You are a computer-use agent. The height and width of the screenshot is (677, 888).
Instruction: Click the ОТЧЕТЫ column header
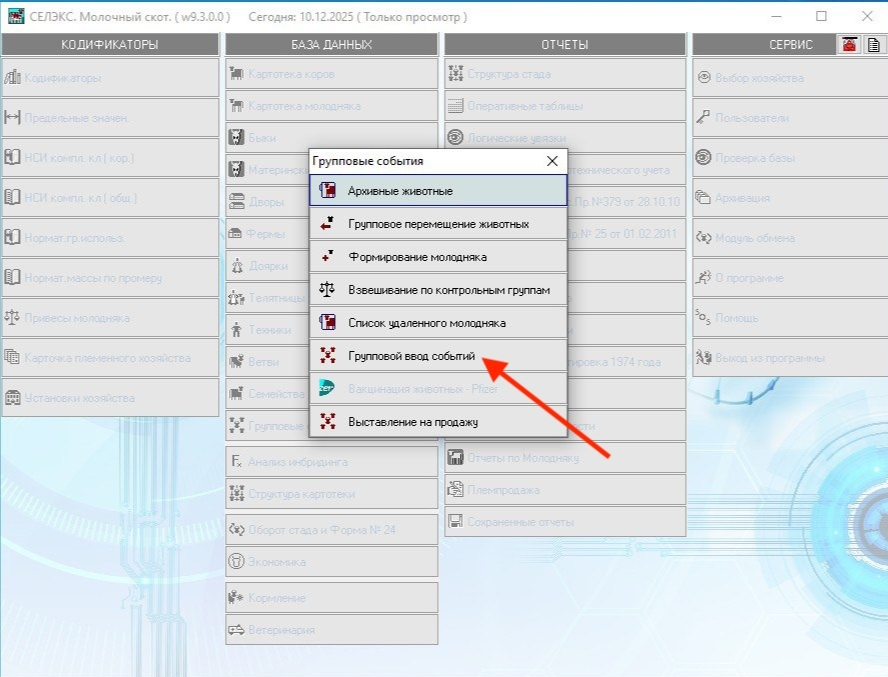click(x=565, y=44)
